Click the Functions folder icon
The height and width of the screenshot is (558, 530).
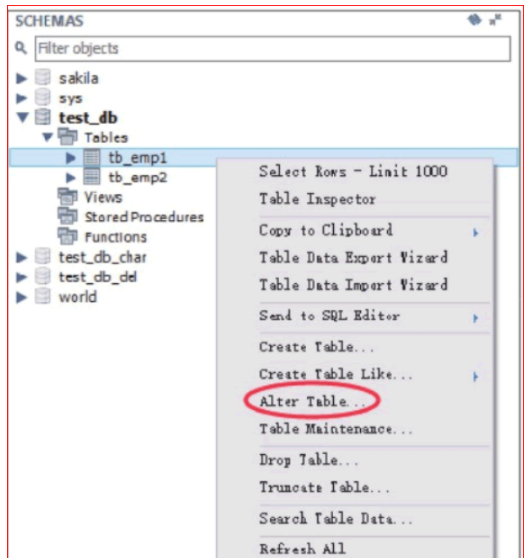(x=68, y=236)
